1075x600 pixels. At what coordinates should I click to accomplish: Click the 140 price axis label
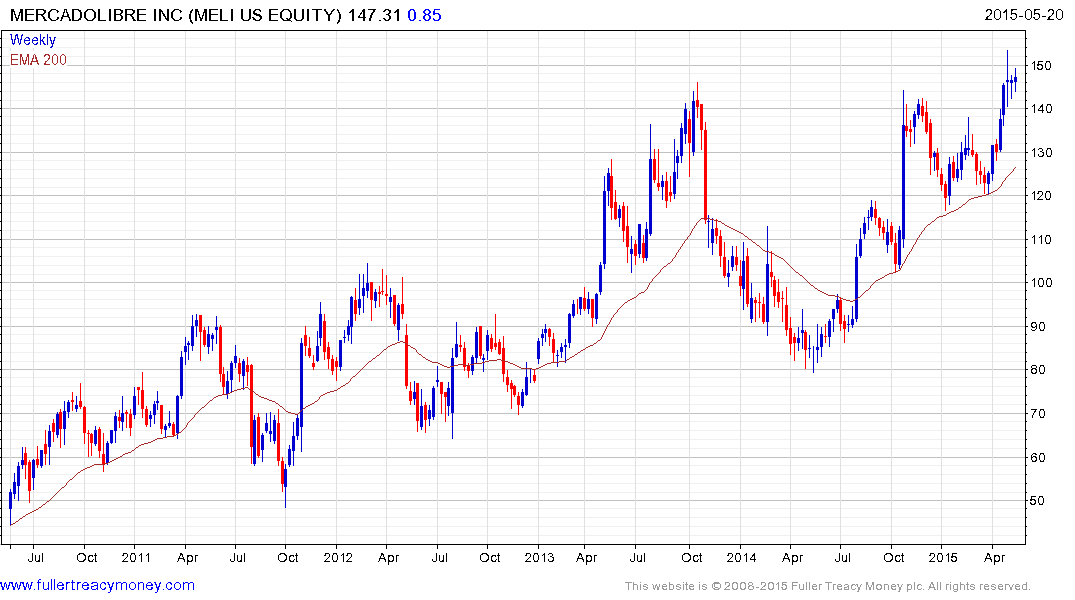click(x=1041, y=109)
